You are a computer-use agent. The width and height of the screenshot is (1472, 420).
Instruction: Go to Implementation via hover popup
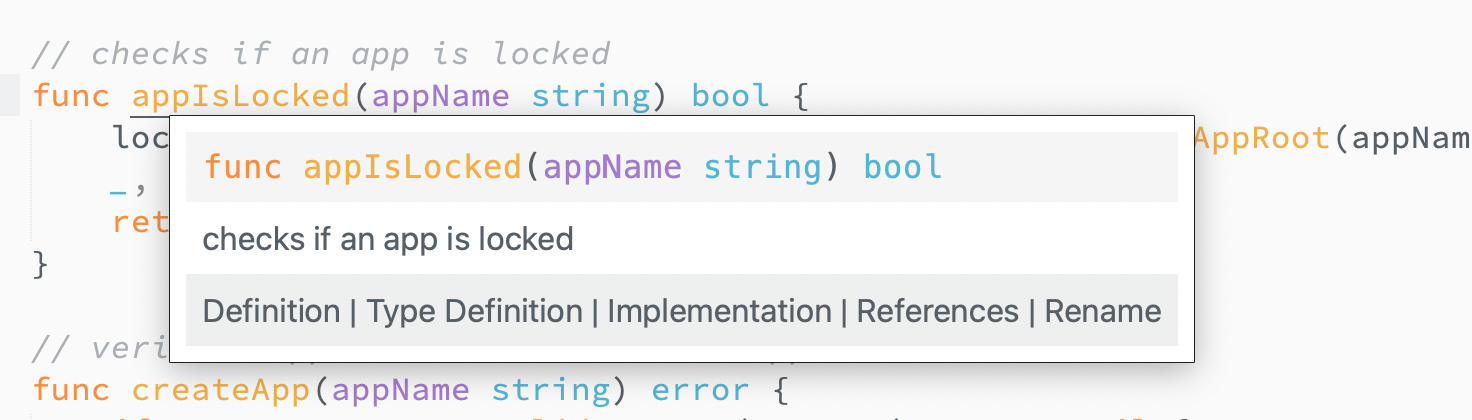click(x=719, y=311)
